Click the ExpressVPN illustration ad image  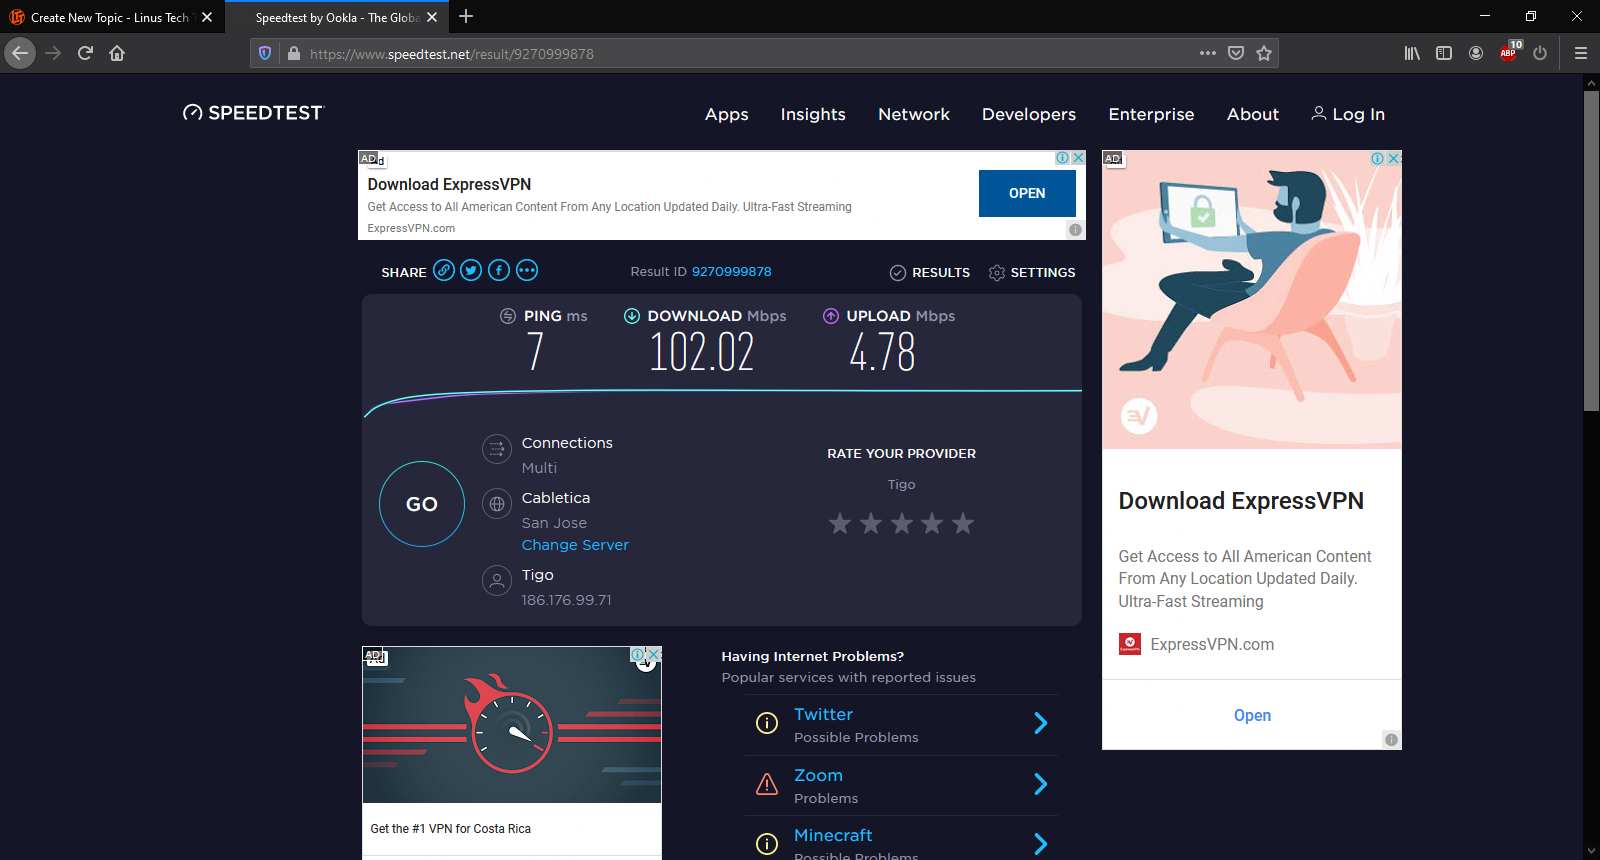click(1252, 300)
